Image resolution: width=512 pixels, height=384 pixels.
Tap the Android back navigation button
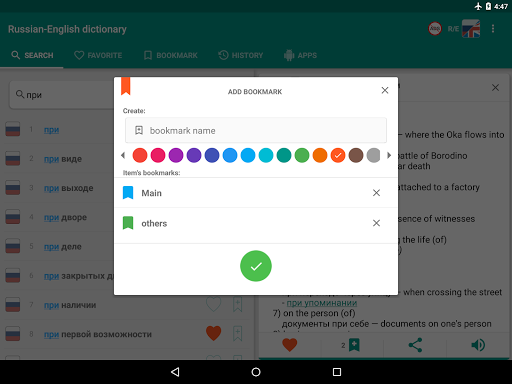[175, 372]
